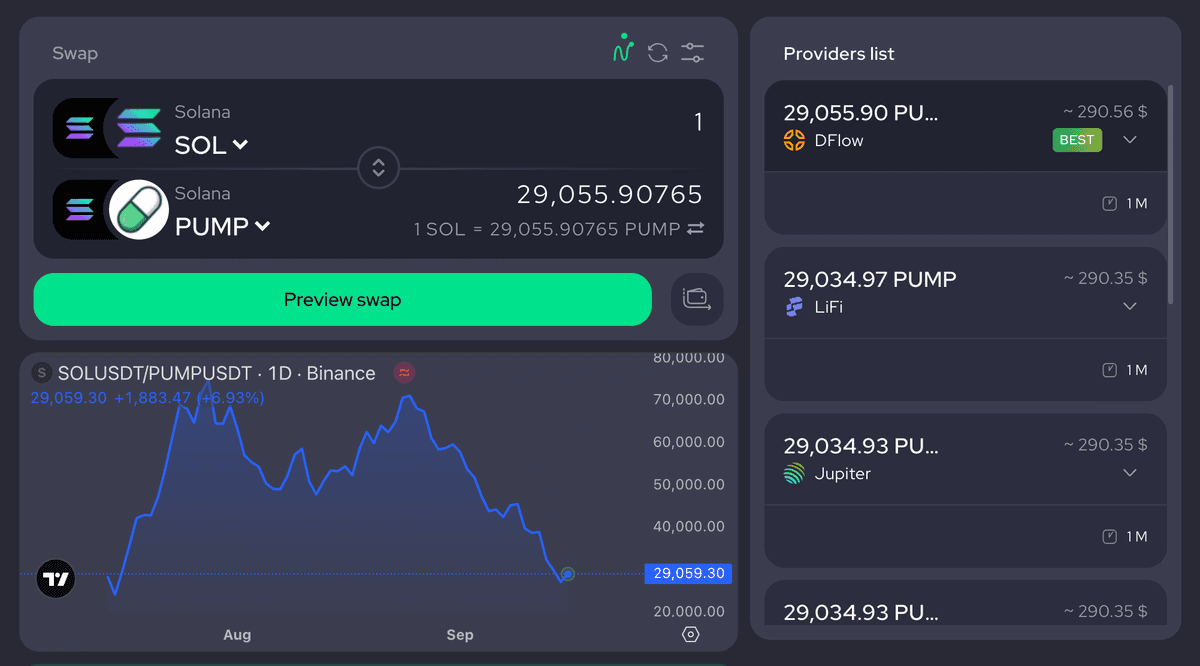The height and width of the screenshot is (666, 1200).
Task: Click the Swap panel title
Action: click(75, 53)
